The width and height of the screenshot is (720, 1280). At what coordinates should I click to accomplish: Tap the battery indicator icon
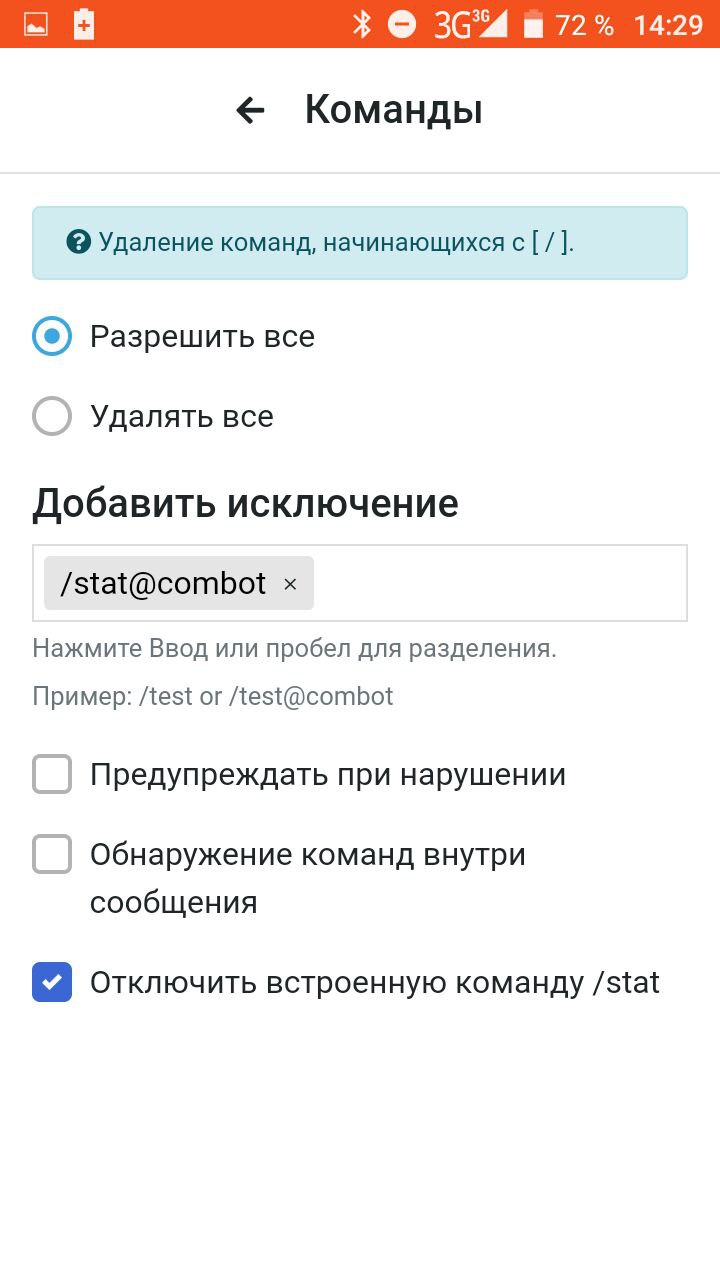coord(534,24)
